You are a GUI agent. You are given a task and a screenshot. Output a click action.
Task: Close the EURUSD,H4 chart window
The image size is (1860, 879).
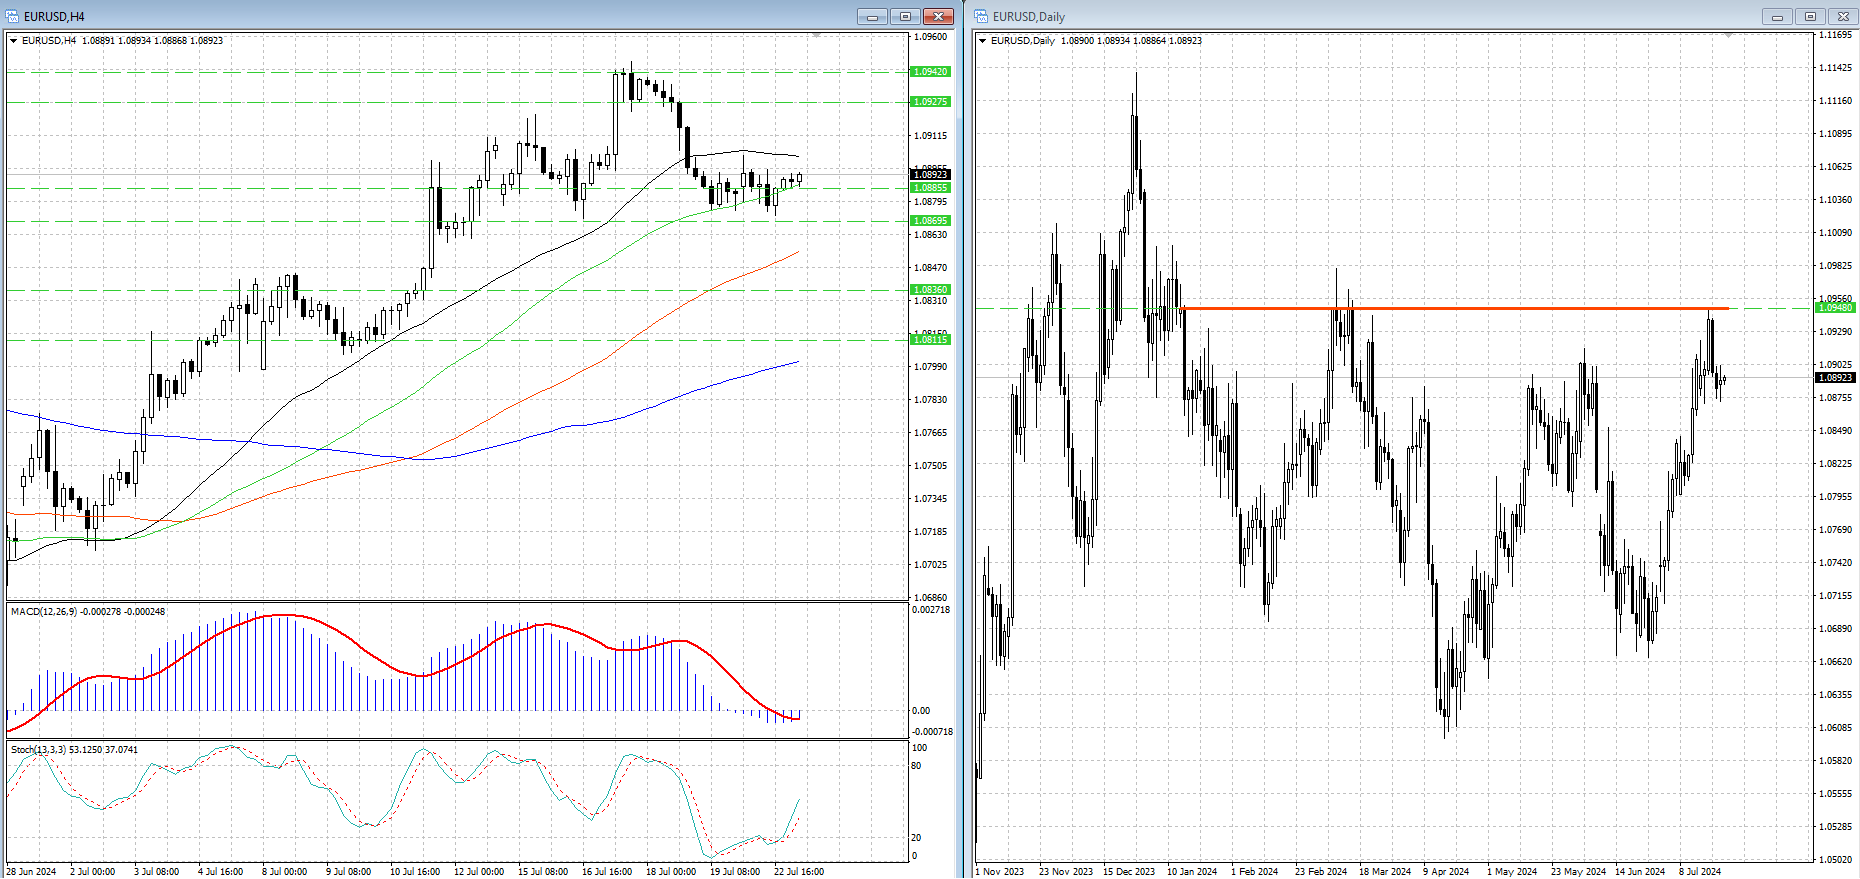[x=938, y=16]
